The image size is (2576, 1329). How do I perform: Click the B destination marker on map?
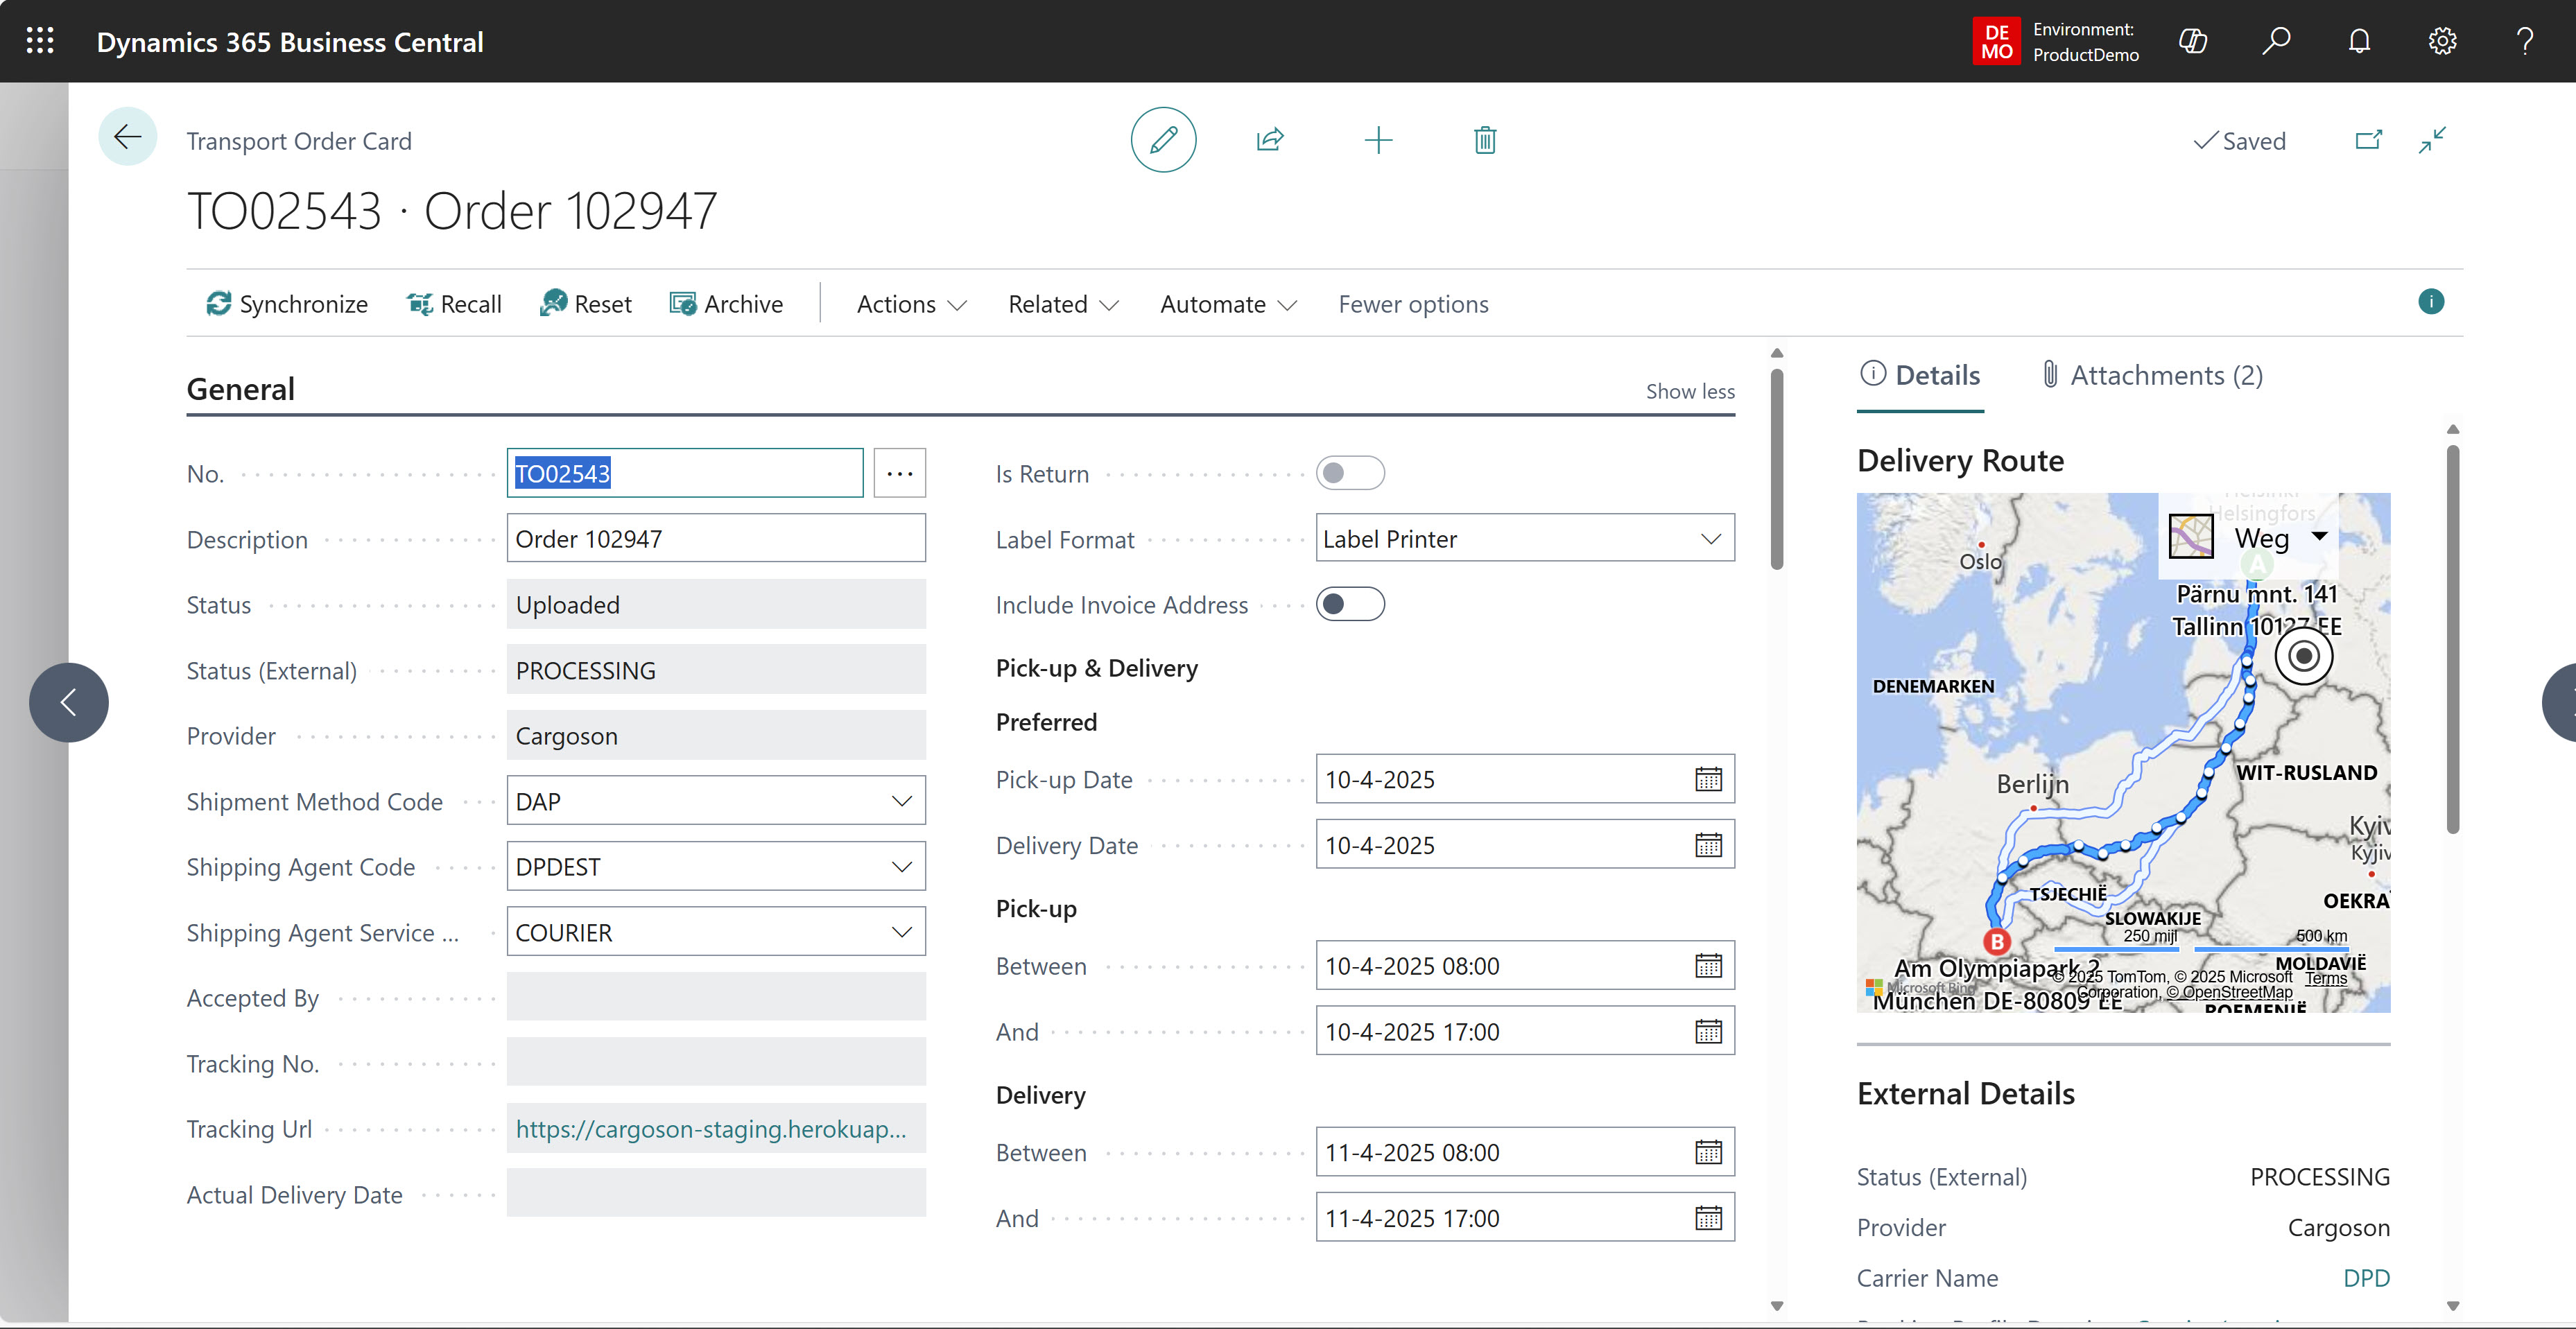1996,941
